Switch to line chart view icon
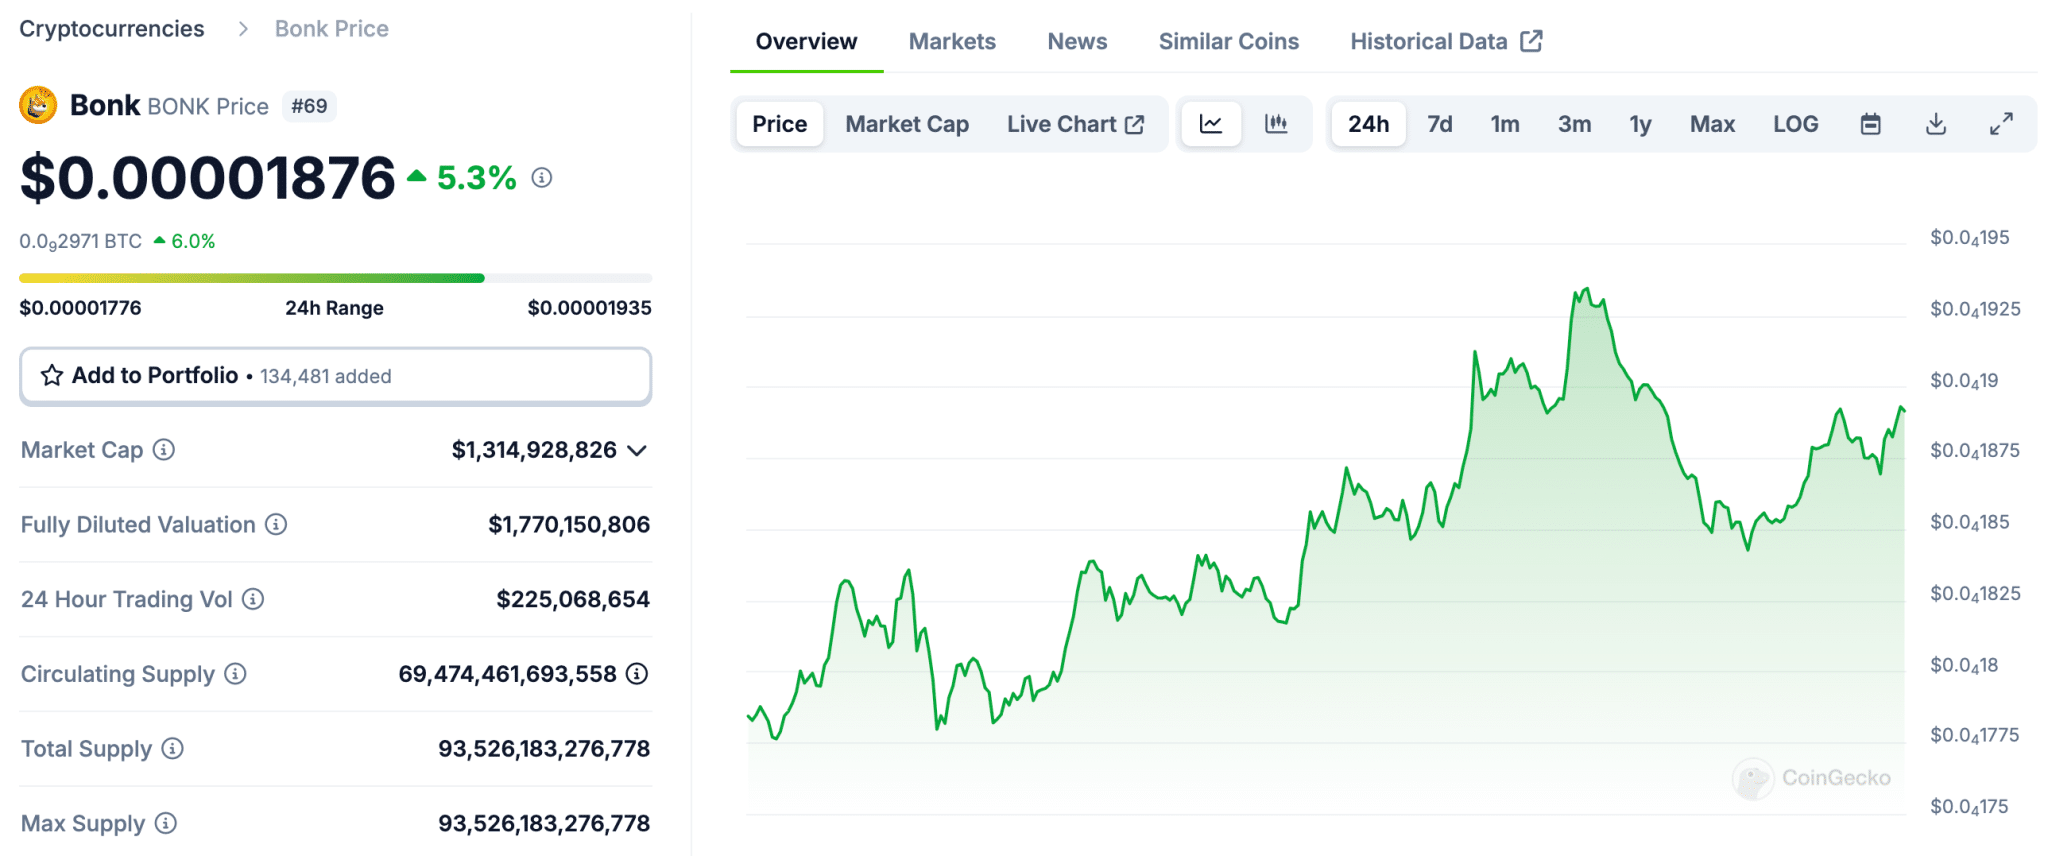The width and height of the screenshot is (2048, 856). pos(1211,124)
